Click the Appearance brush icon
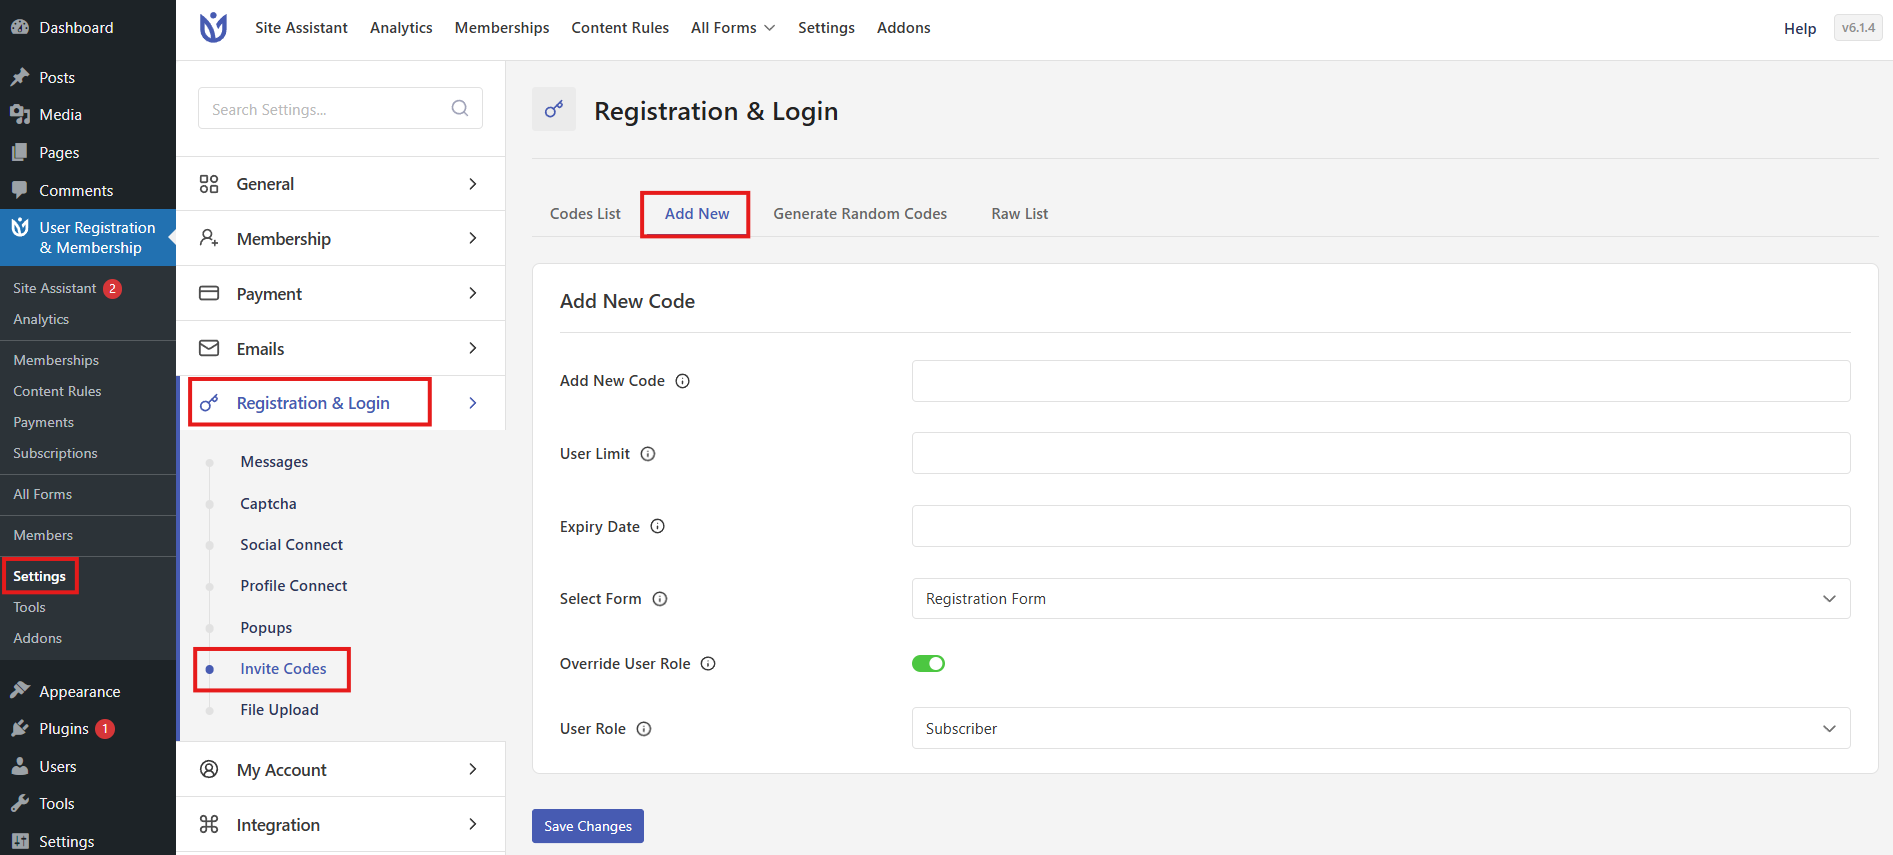The image size is (1893, 855). (x=20, y=691)
